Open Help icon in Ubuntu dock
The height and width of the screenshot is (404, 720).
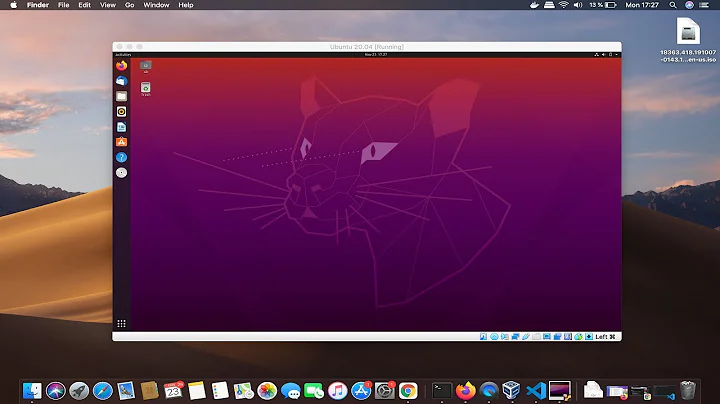pyautogui.click(x=121, y=157)
